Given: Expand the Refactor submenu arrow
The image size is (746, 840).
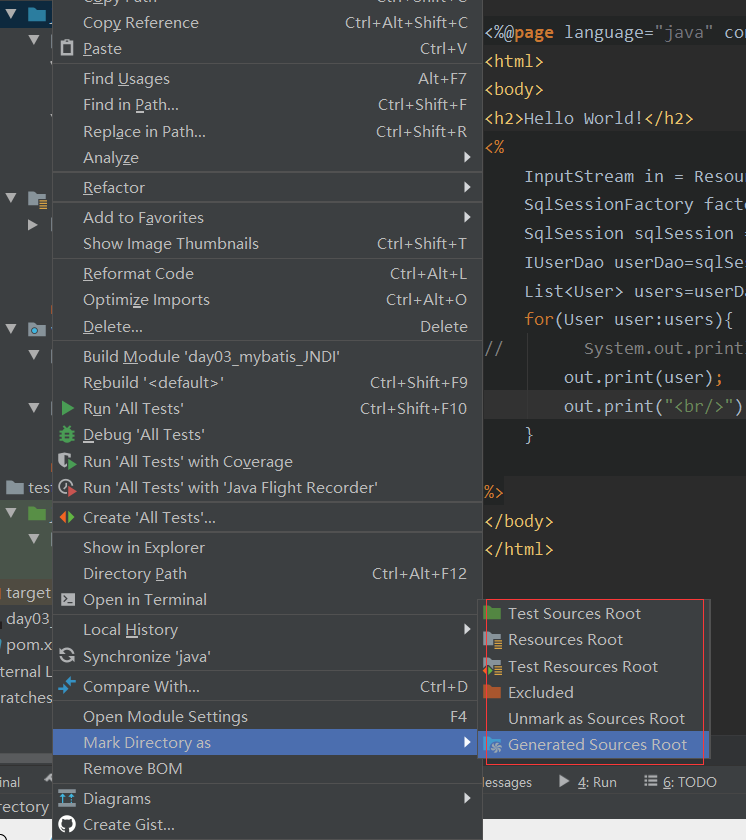Looking at the screenshot, I should coord(467,188).
